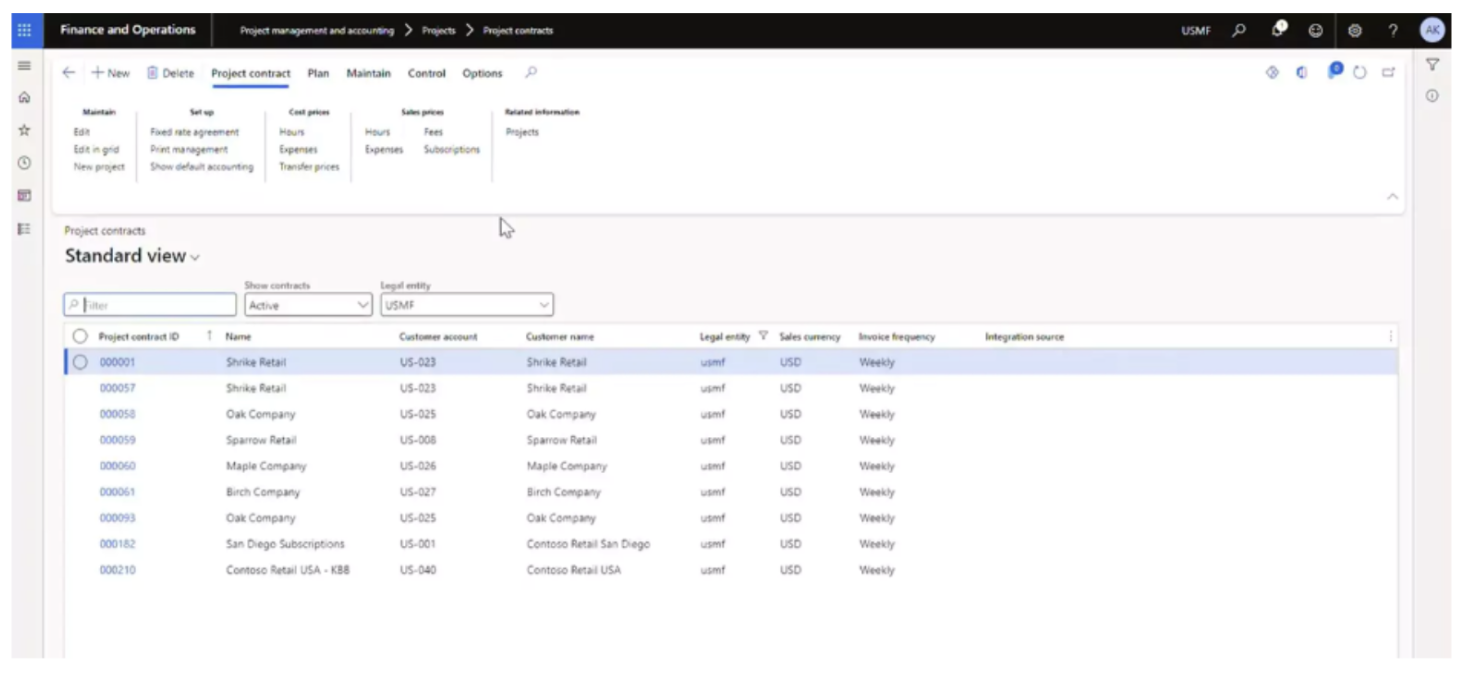Click the Filter input field above the grid
The width and height of the screenshot is (1468, 688).
pos(150,304)
